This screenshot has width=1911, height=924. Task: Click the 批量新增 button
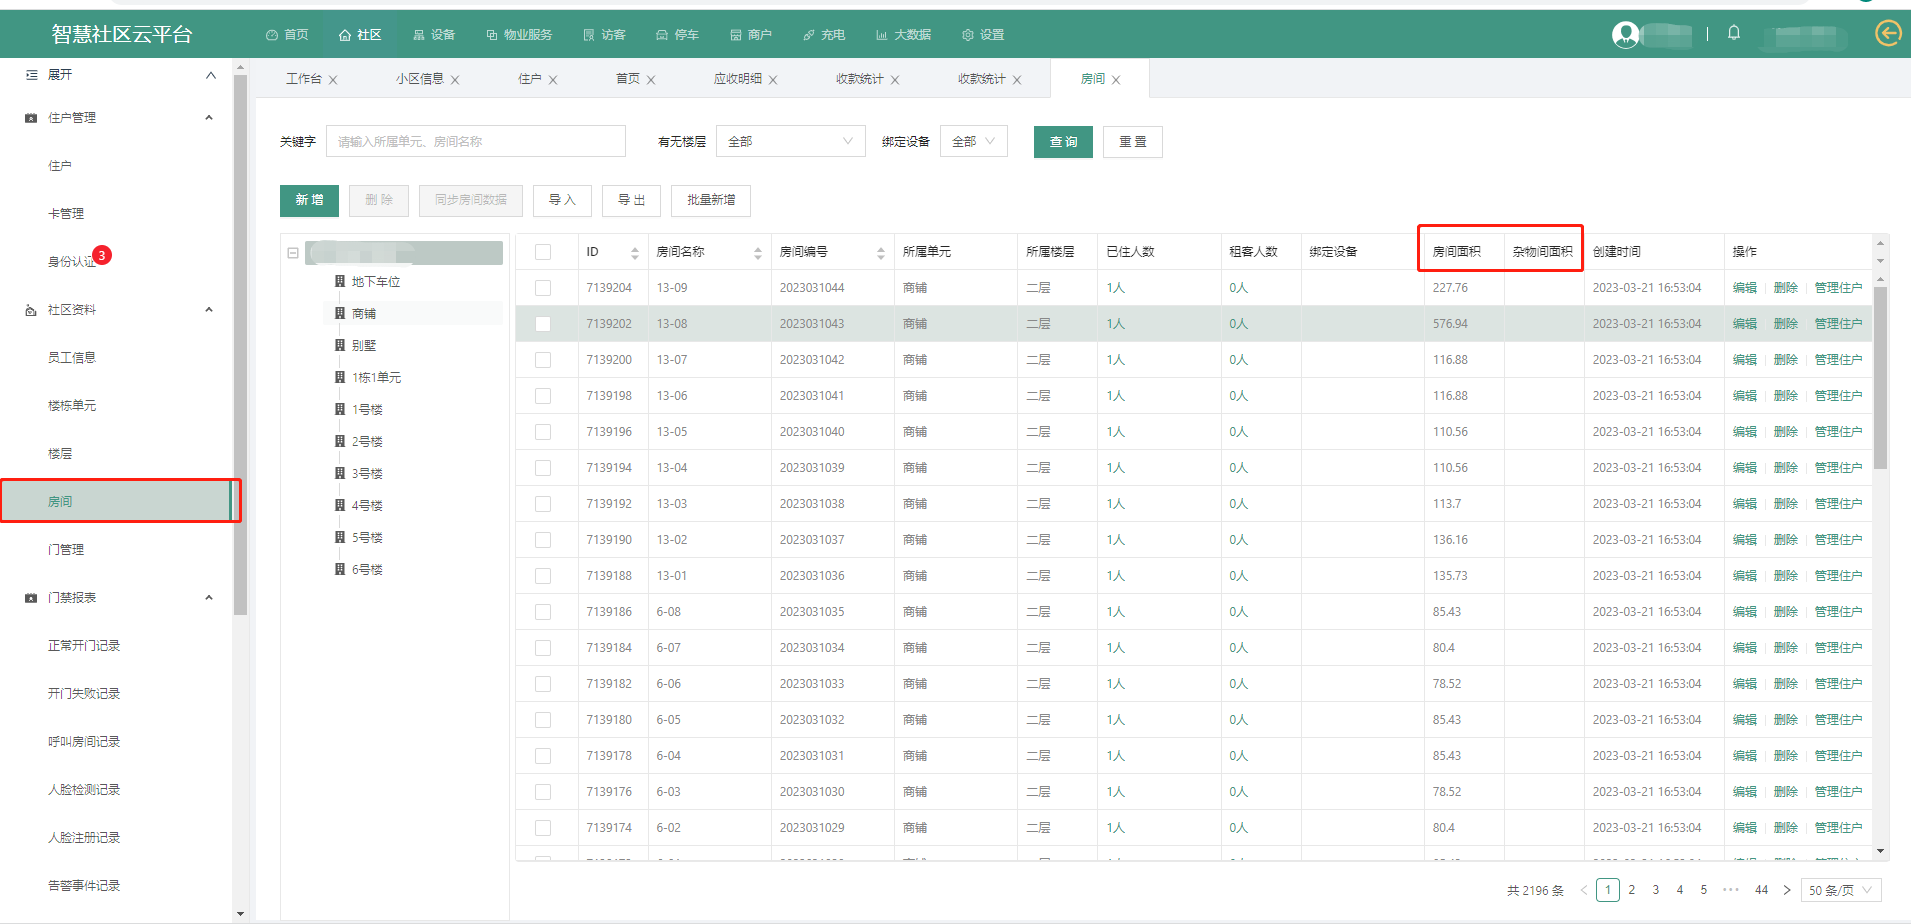tap(710, 200)
